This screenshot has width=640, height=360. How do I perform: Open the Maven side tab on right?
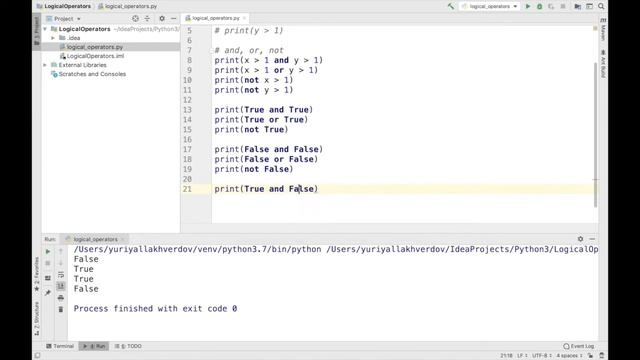(603, 29)
